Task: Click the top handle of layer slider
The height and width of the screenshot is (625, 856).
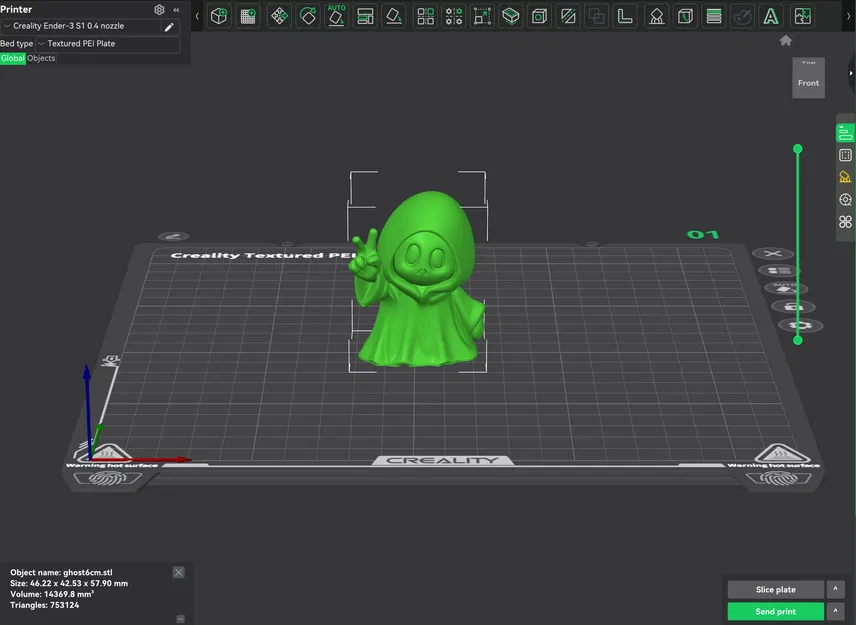Action: [x=798, y=149]
